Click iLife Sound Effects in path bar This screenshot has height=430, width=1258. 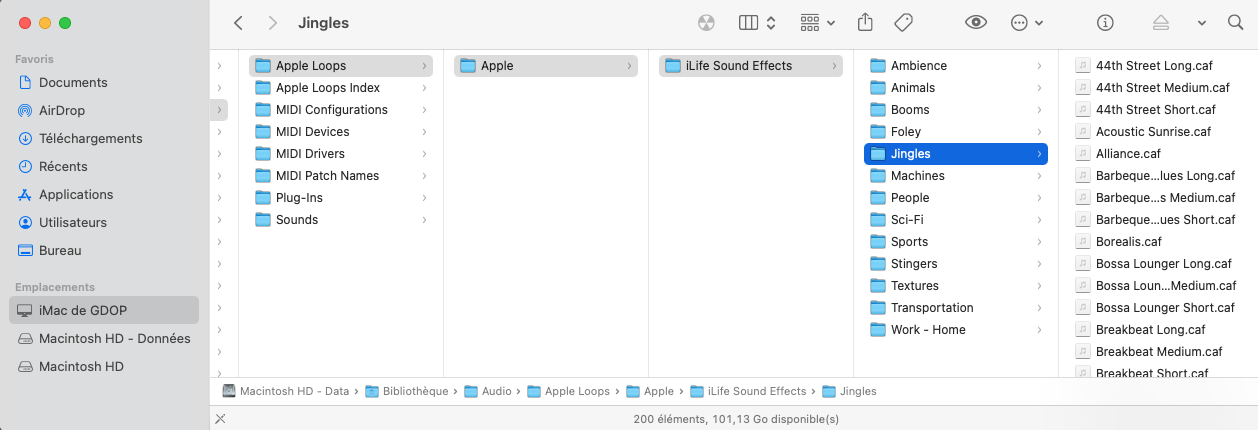[747, 392]
